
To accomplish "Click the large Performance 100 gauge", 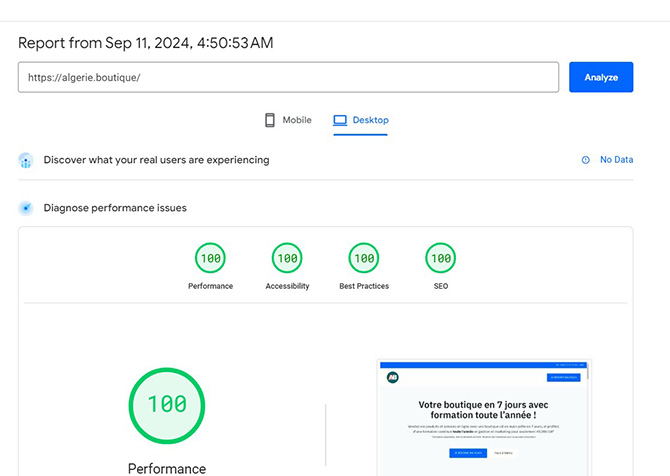I will point(167,405).
